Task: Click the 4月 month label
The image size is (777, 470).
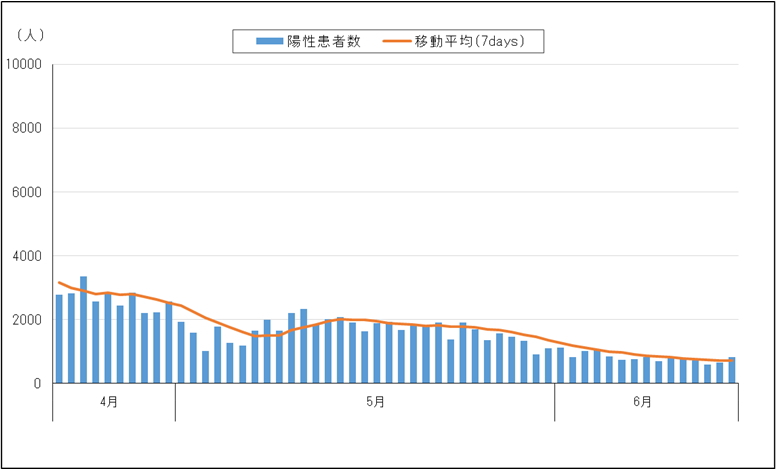Action: 109,402
